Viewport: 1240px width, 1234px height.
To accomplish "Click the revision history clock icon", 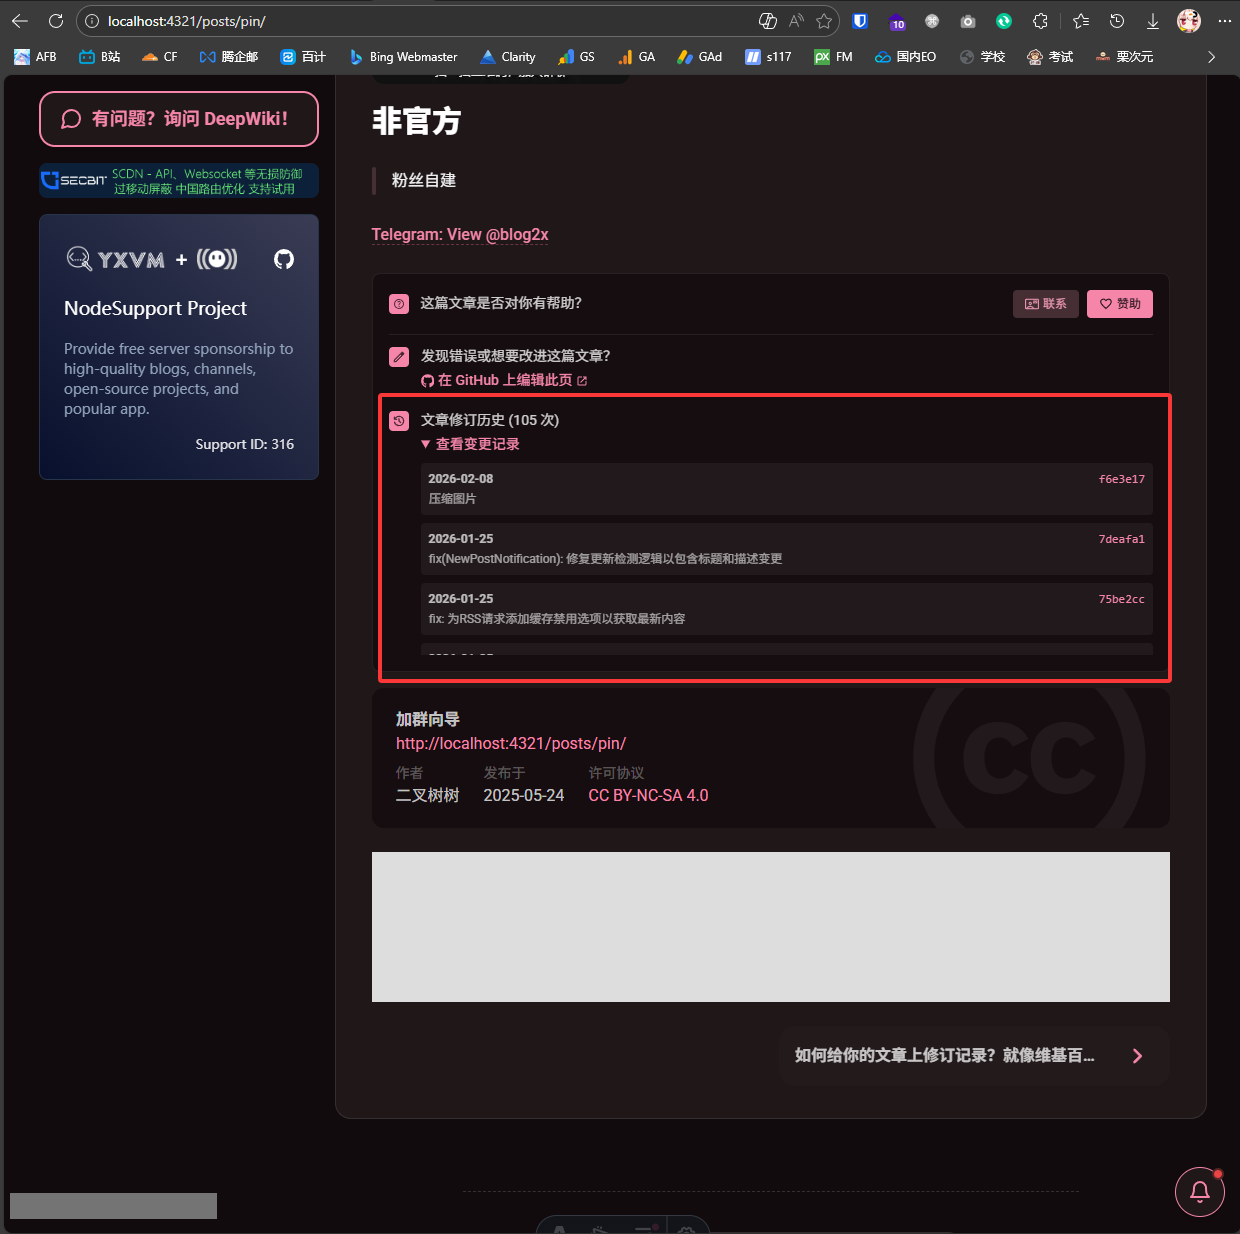I will [399, 421].
